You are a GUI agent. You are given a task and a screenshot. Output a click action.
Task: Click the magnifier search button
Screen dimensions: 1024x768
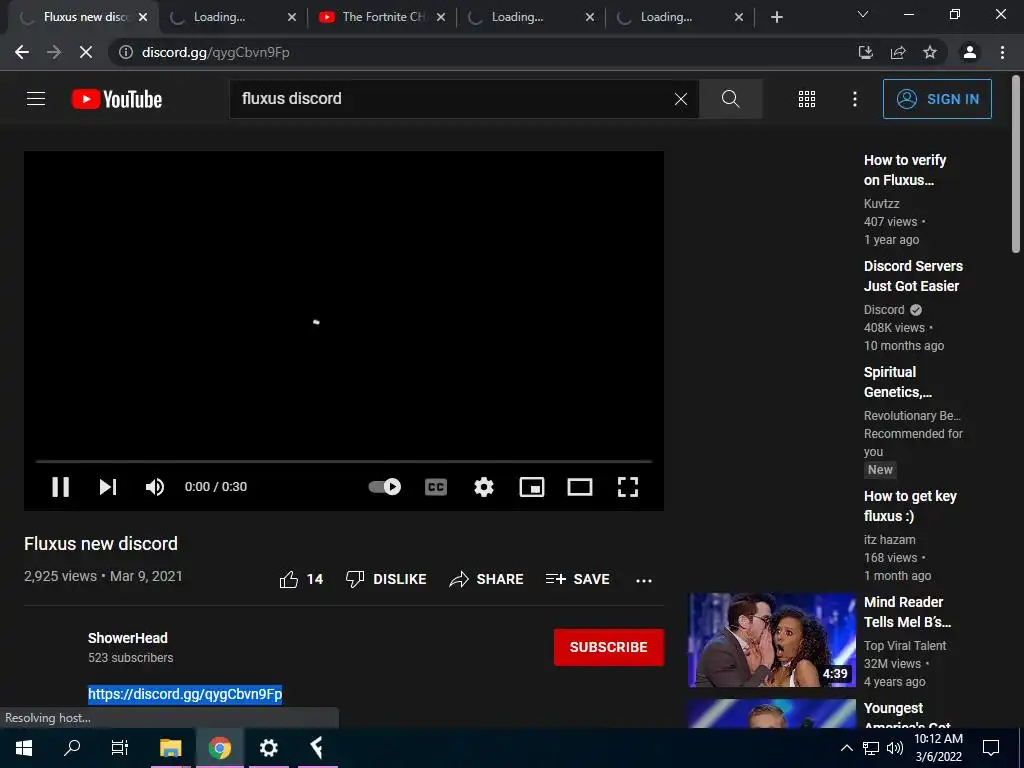point(730,99)
